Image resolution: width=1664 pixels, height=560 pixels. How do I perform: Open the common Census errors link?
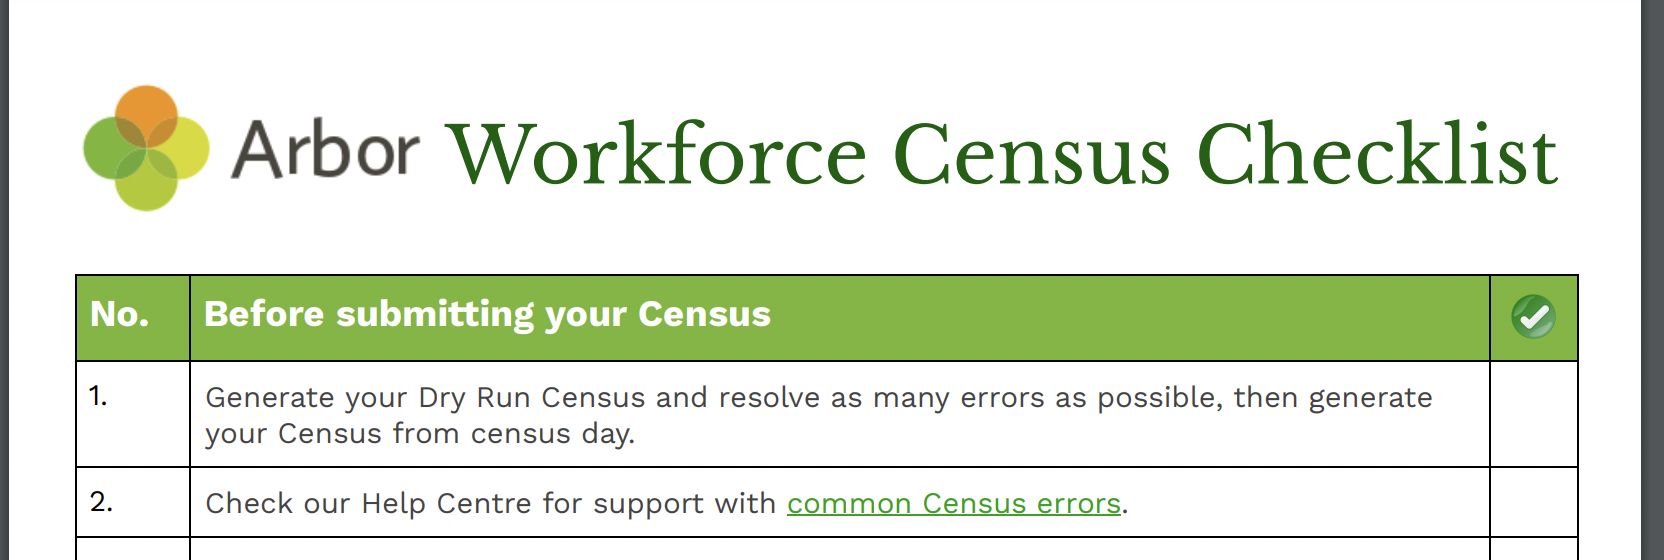(x=953, y=503)
